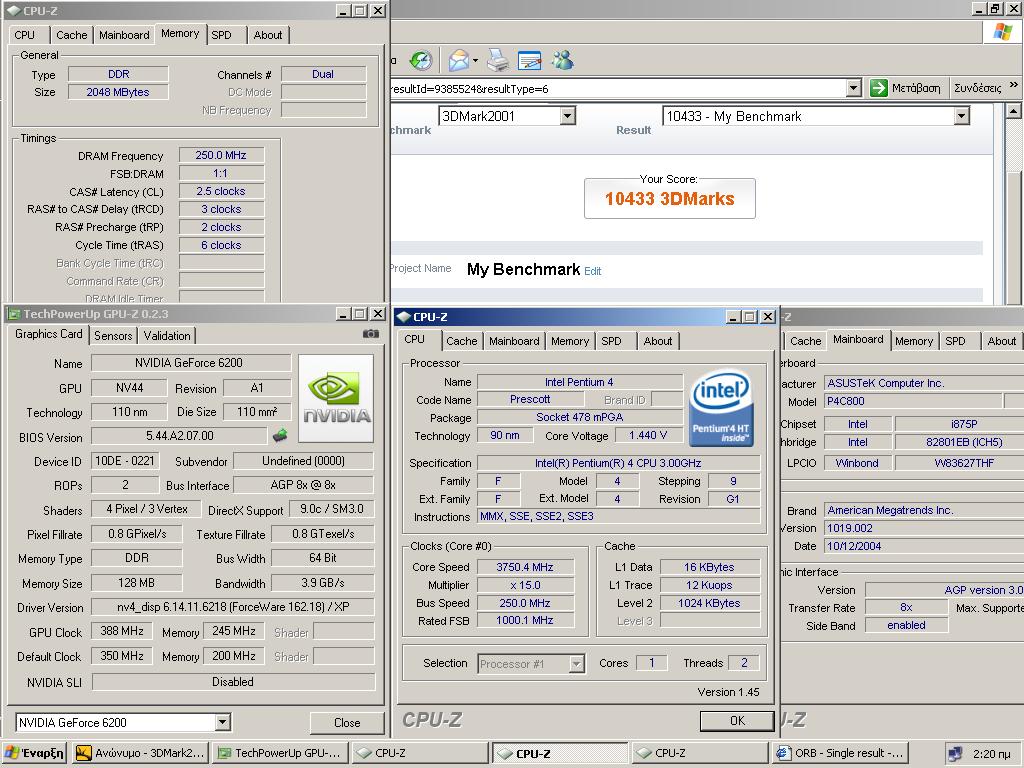
Task: Select the Sensors tab in GPU-Z
Action: tap(113, 336)
